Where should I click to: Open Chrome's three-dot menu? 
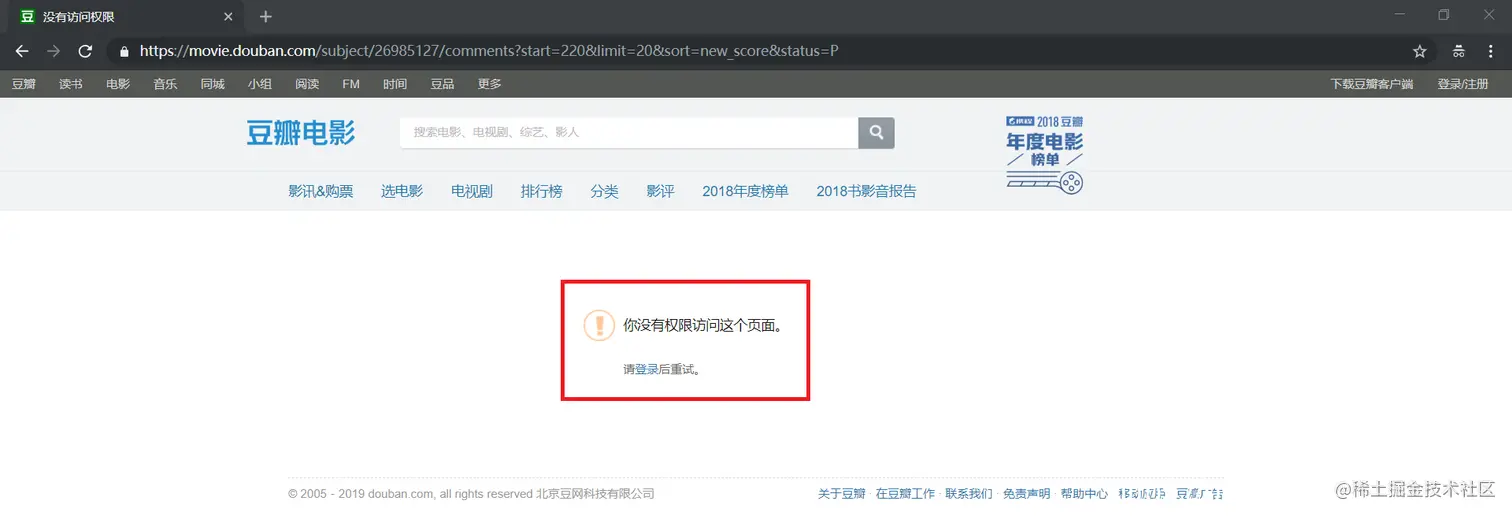coord(1490,51)
